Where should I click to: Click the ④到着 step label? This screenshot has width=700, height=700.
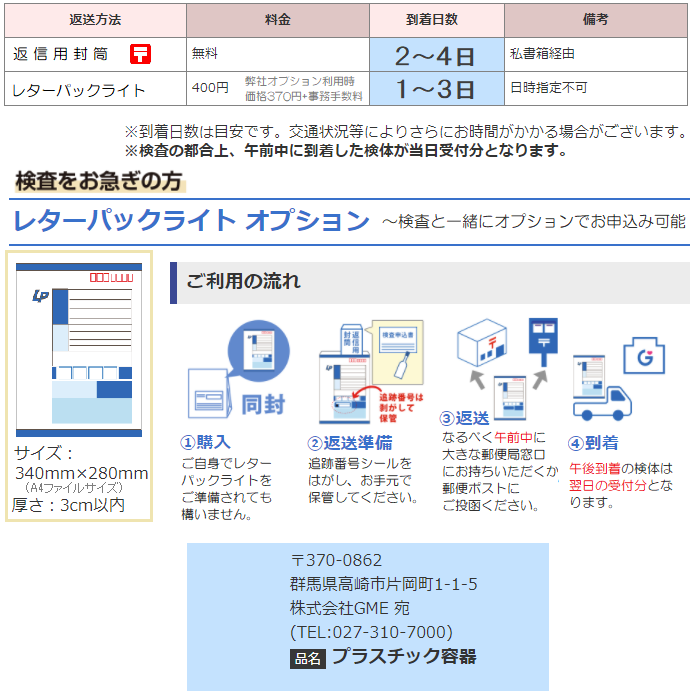pyautogui.click(x=594, y=442)
